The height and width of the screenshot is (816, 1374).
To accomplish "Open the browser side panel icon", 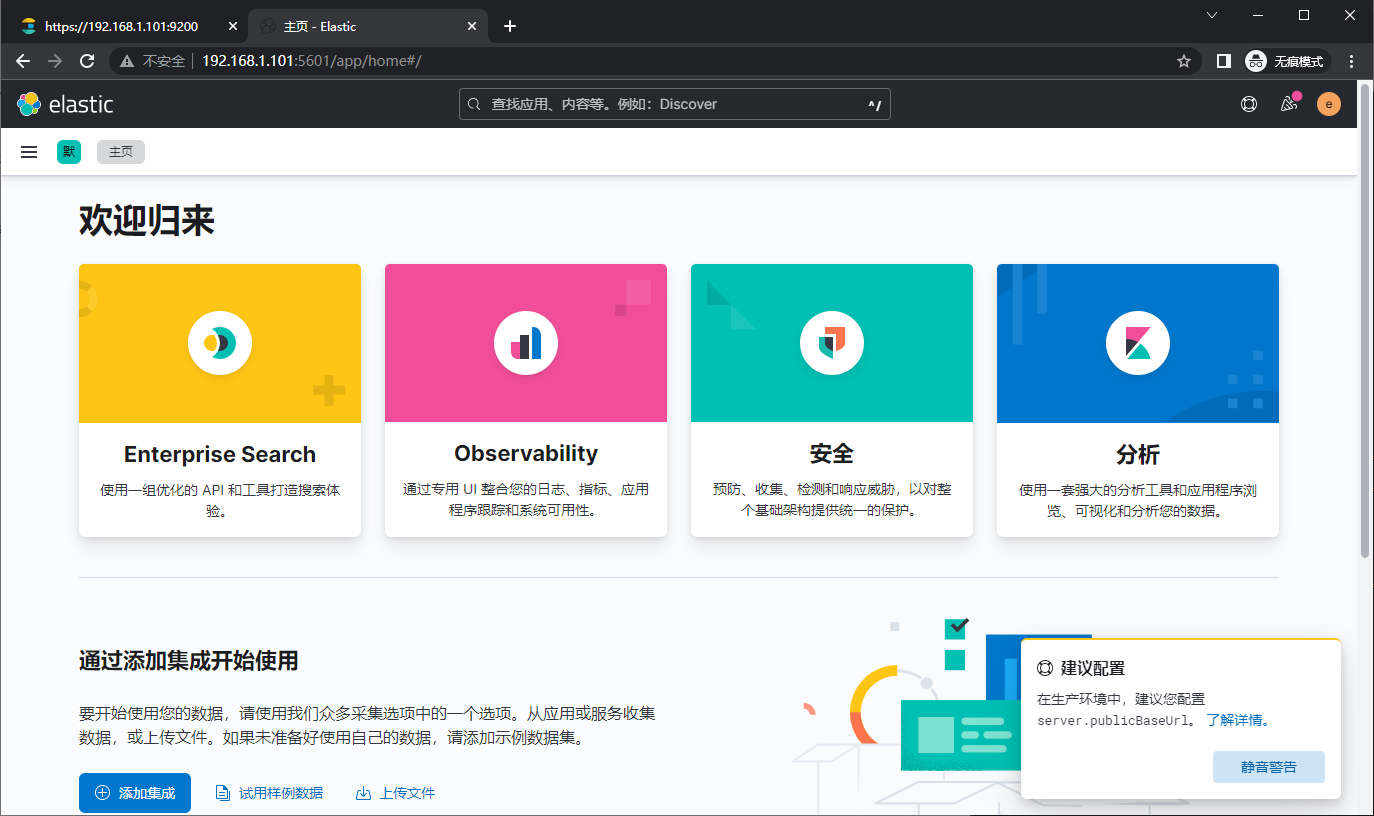I will click(1224, 61).
